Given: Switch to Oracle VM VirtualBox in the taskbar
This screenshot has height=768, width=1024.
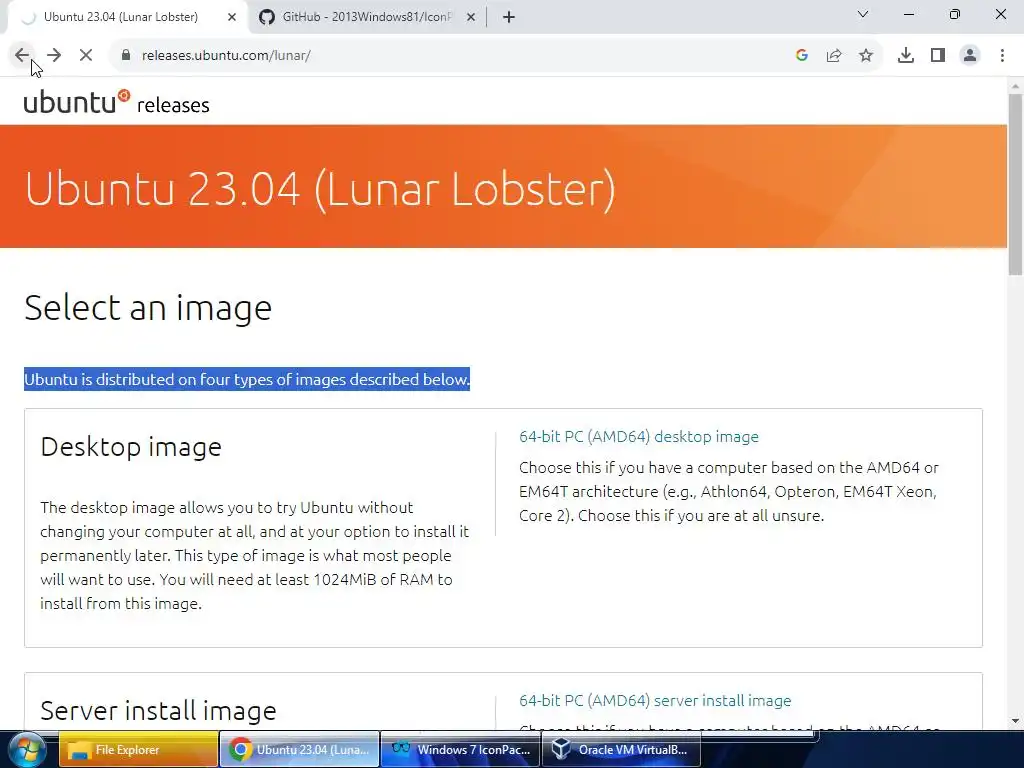Looking at the screenshot, I should click(x=621, y=749).
